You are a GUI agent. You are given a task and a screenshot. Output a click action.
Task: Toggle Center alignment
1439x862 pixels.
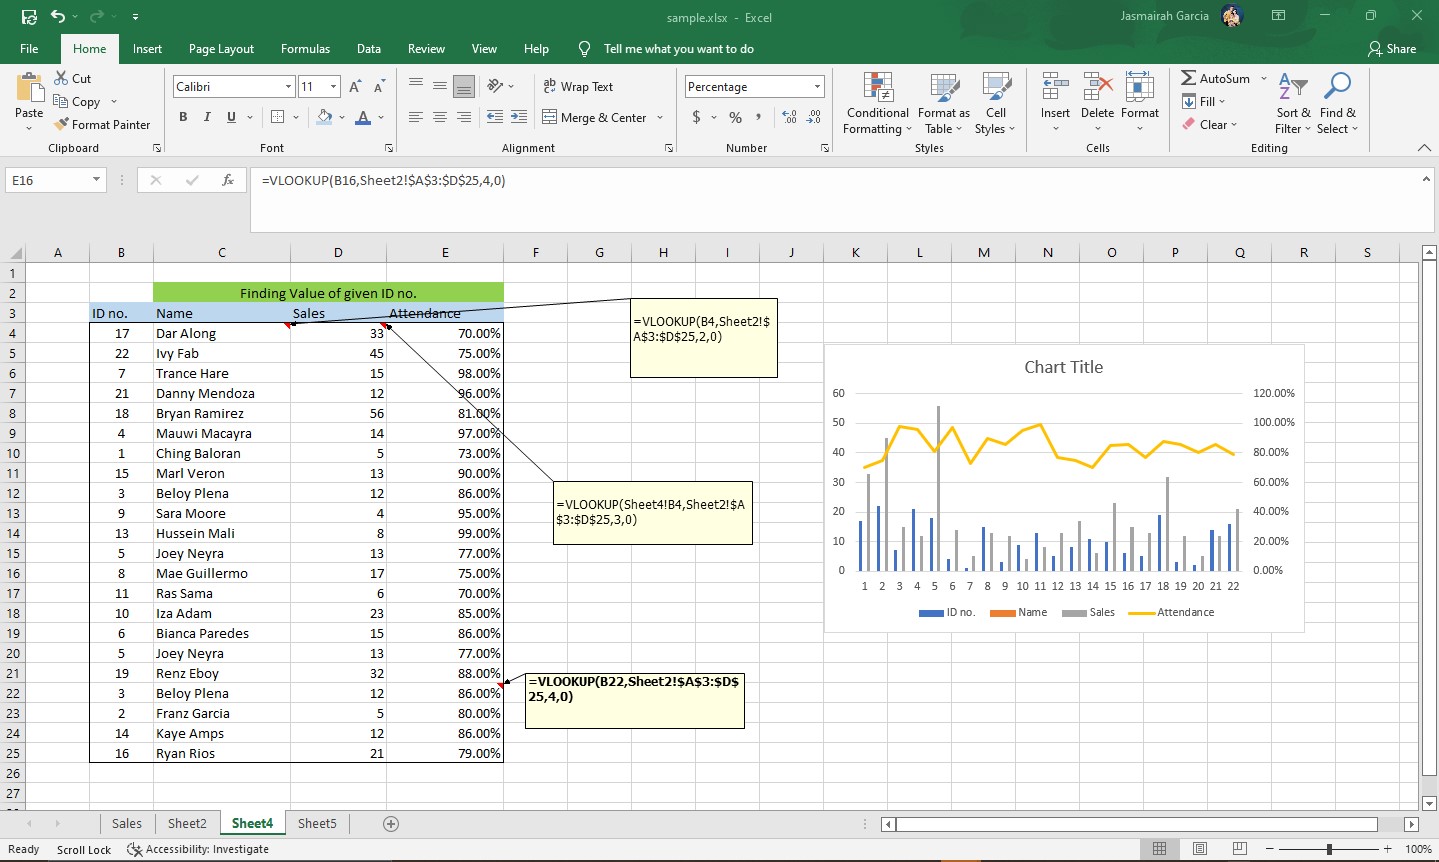440,117
